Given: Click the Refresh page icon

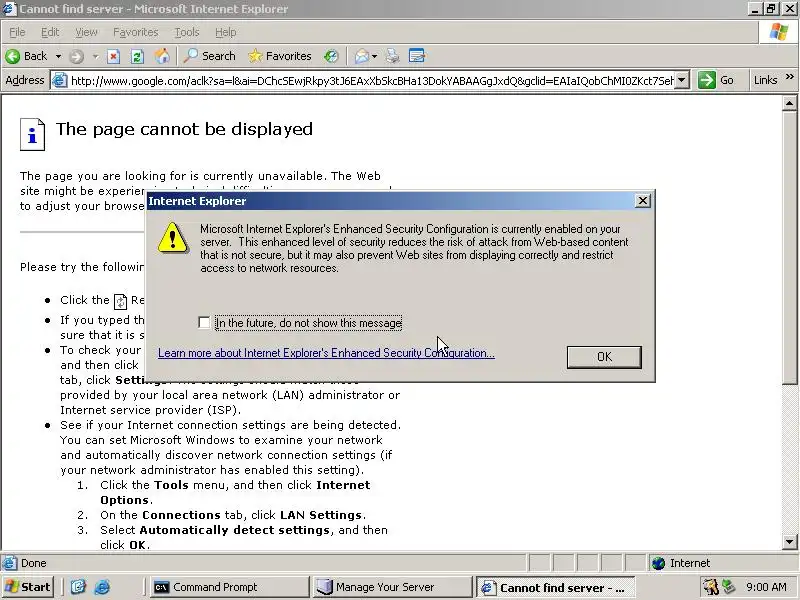Looking at the screenshot, I should (137, 56).
